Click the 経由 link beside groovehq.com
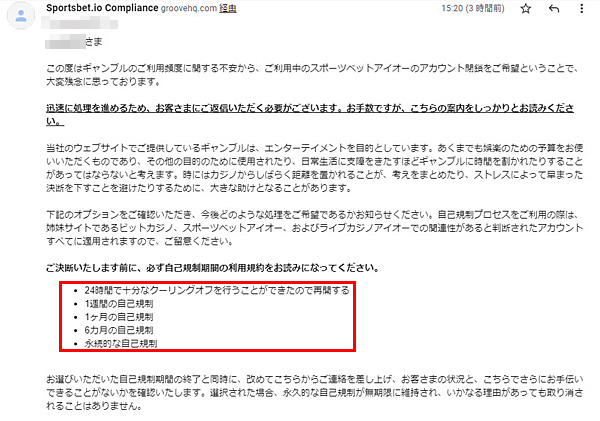The image size is (600, 421). click(228, 8)
